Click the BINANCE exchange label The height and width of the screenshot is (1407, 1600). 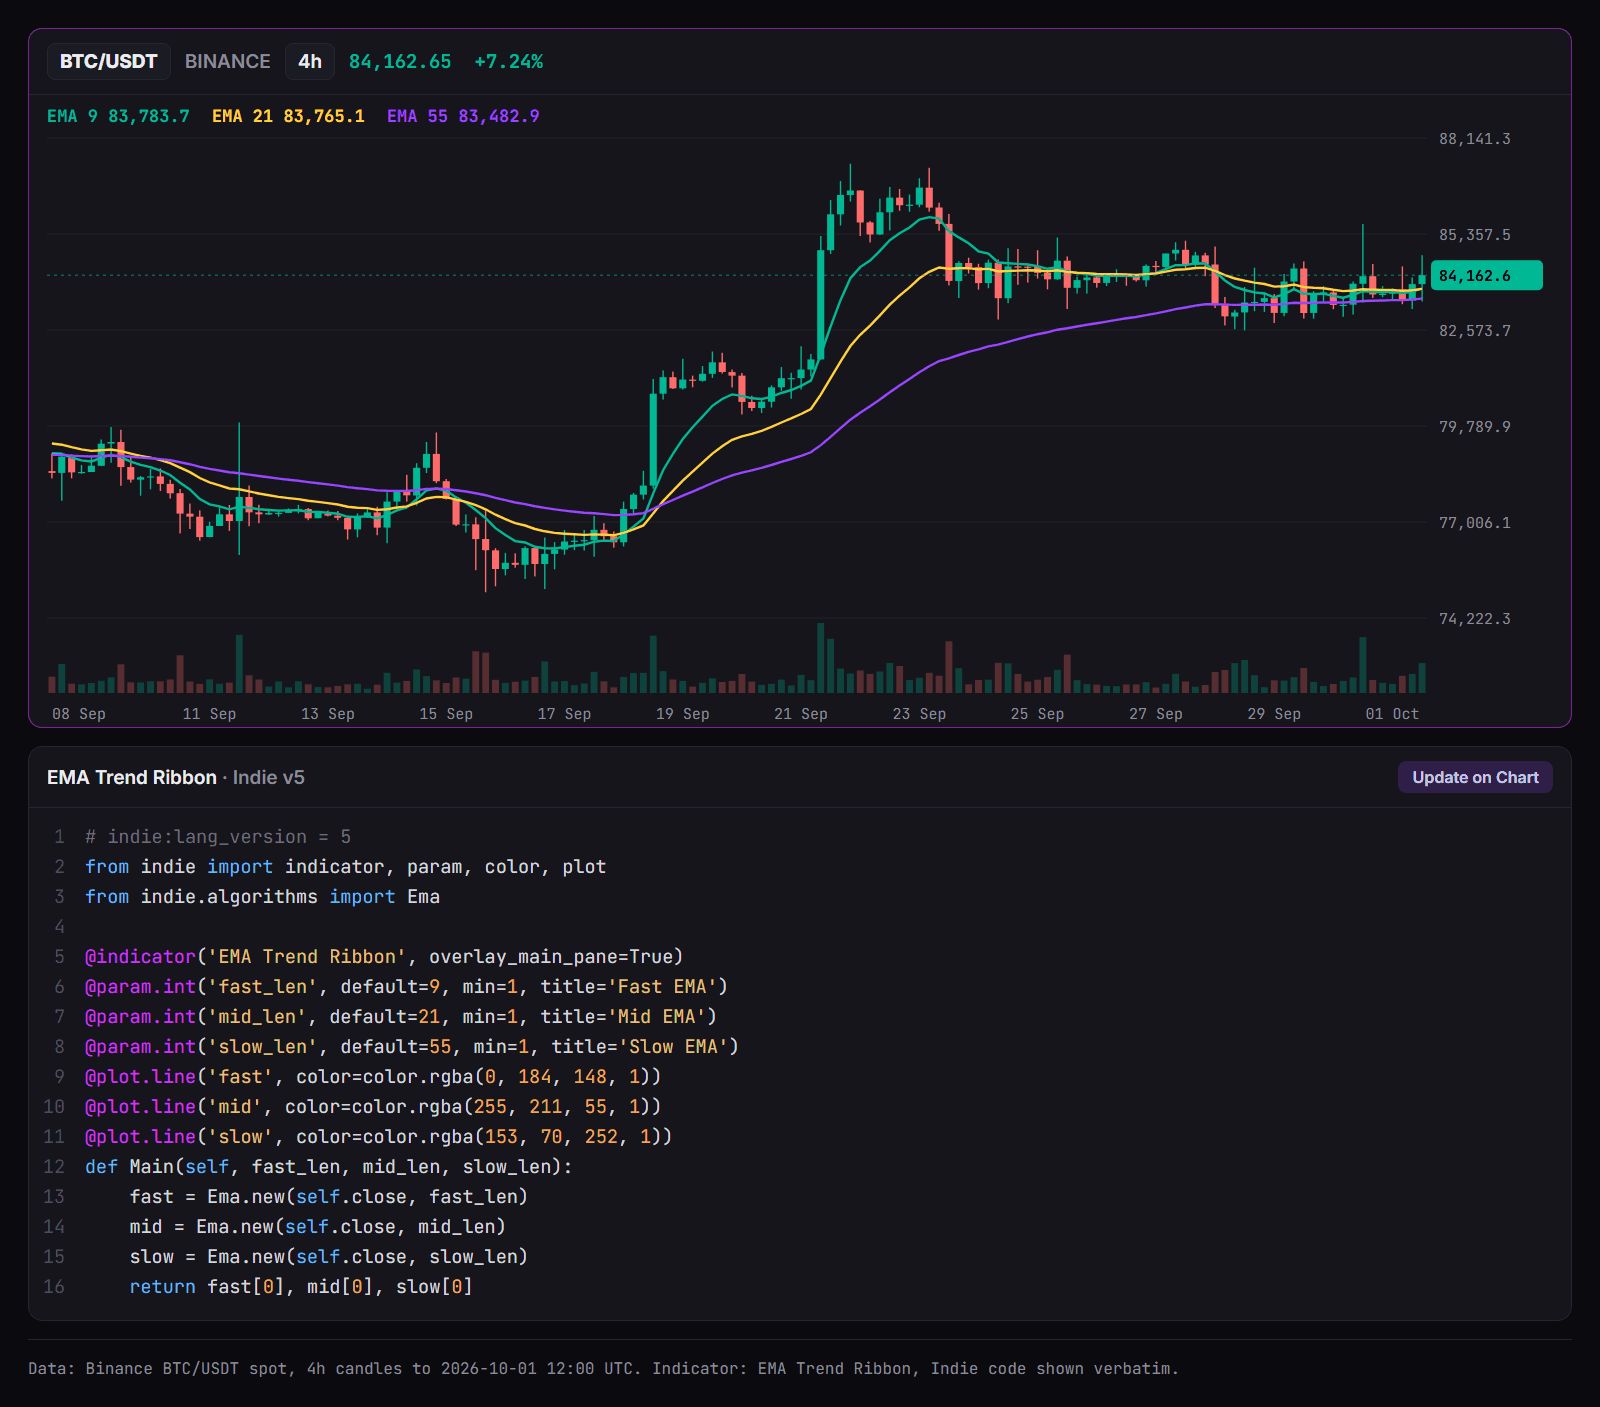[x=227, y=61]
